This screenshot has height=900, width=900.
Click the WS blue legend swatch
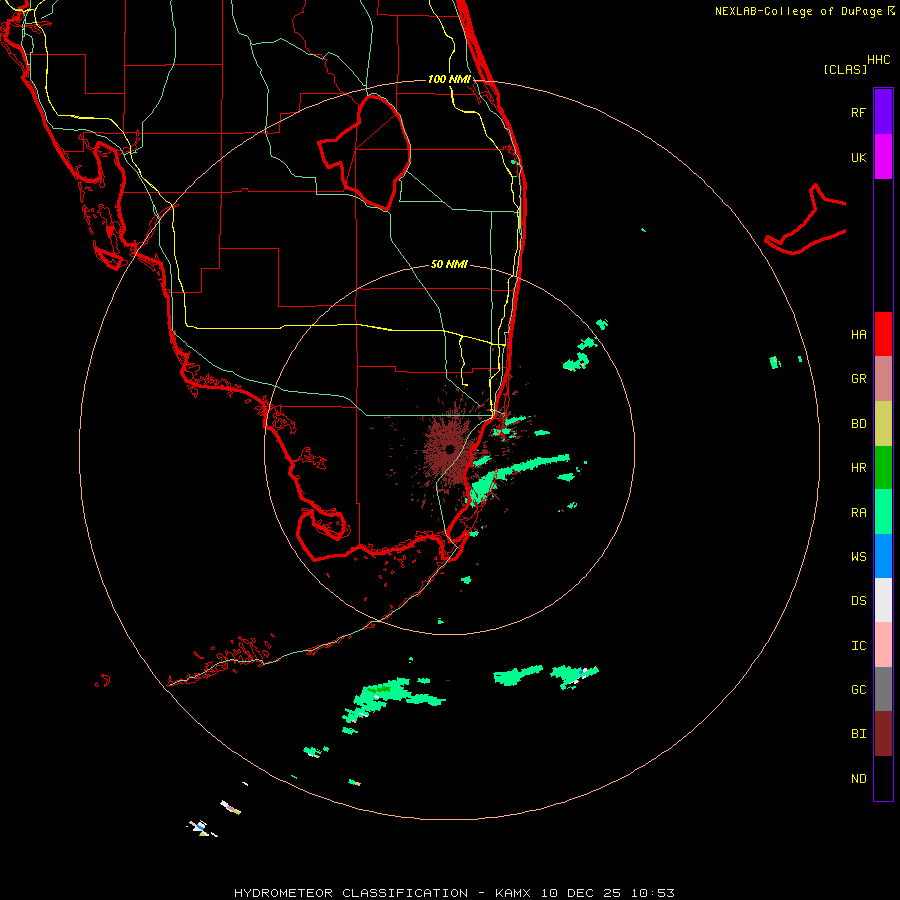click(883, 556)
